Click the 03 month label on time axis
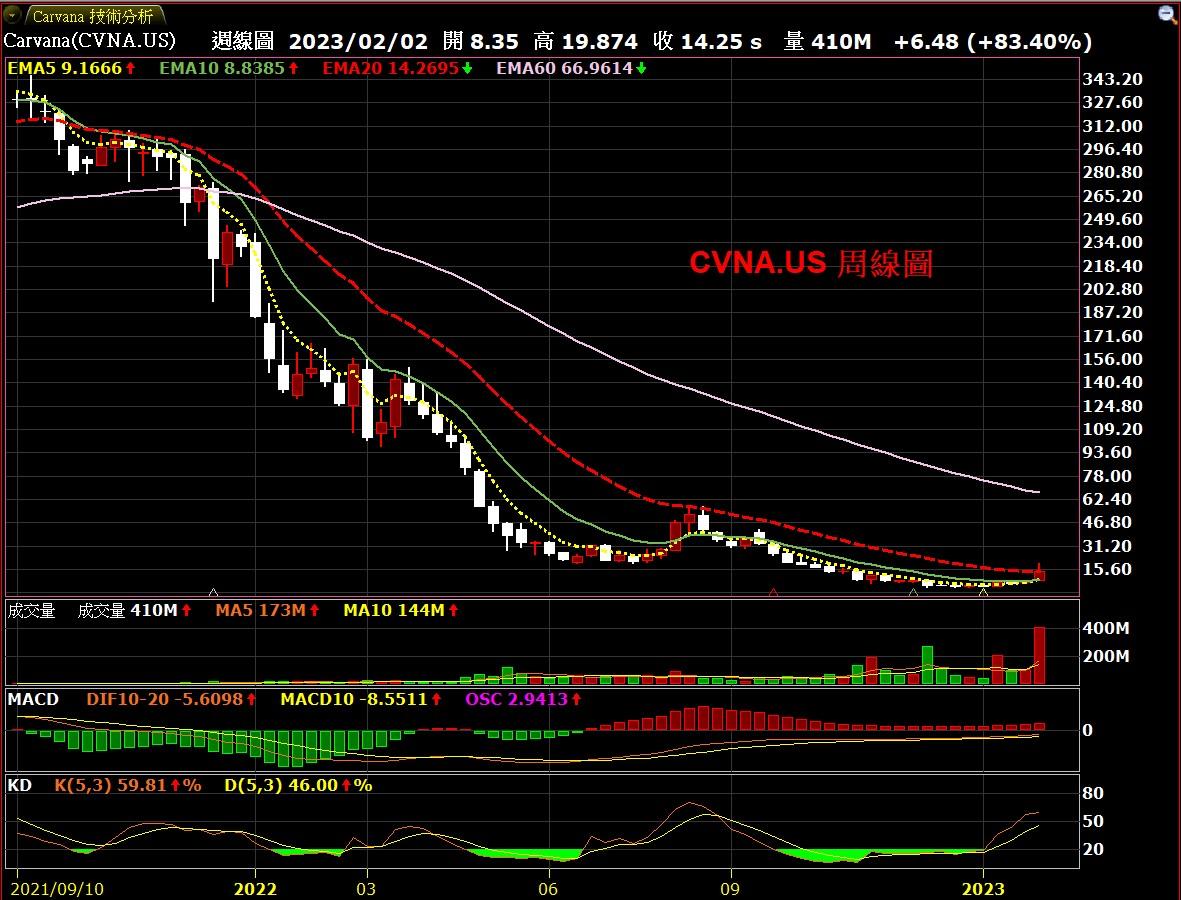The width and height of the screenshot is (1181, 900). click(x=366, y=889)
